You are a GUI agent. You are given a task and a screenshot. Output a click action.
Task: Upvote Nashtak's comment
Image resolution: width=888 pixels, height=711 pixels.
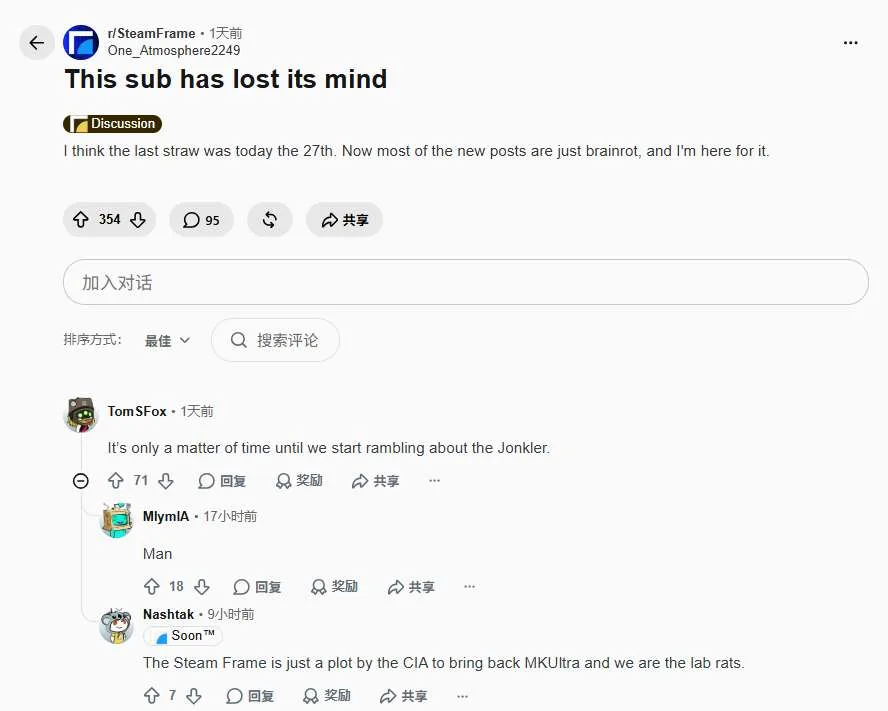coord(151,696)
